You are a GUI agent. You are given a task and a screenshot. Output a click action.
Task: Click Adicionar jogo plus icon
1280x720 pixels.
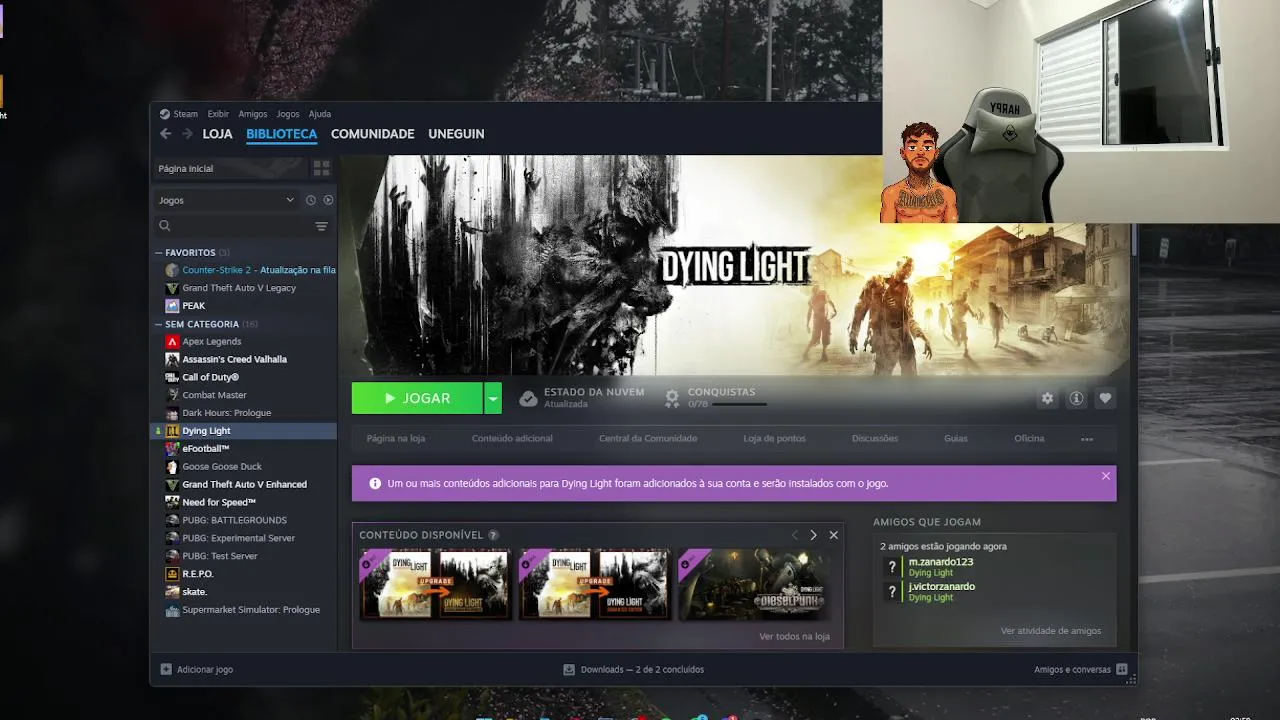[166, 669]
